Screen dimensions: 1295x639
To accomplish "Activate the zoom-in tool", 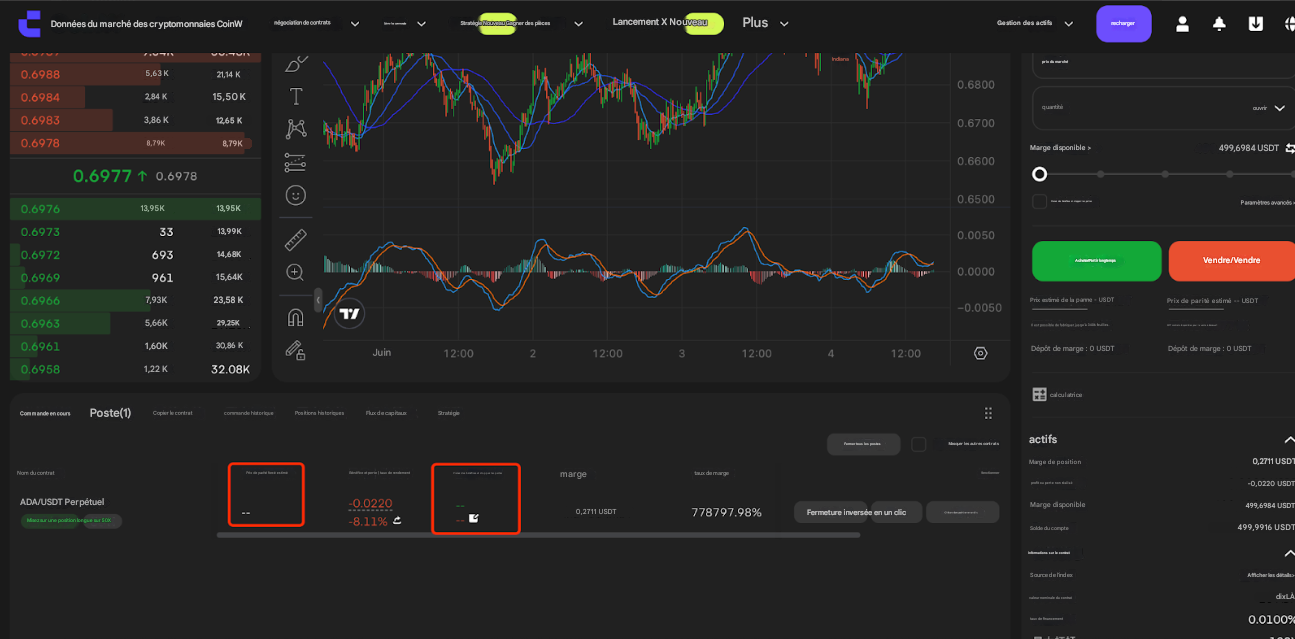I will pos(295,272).
